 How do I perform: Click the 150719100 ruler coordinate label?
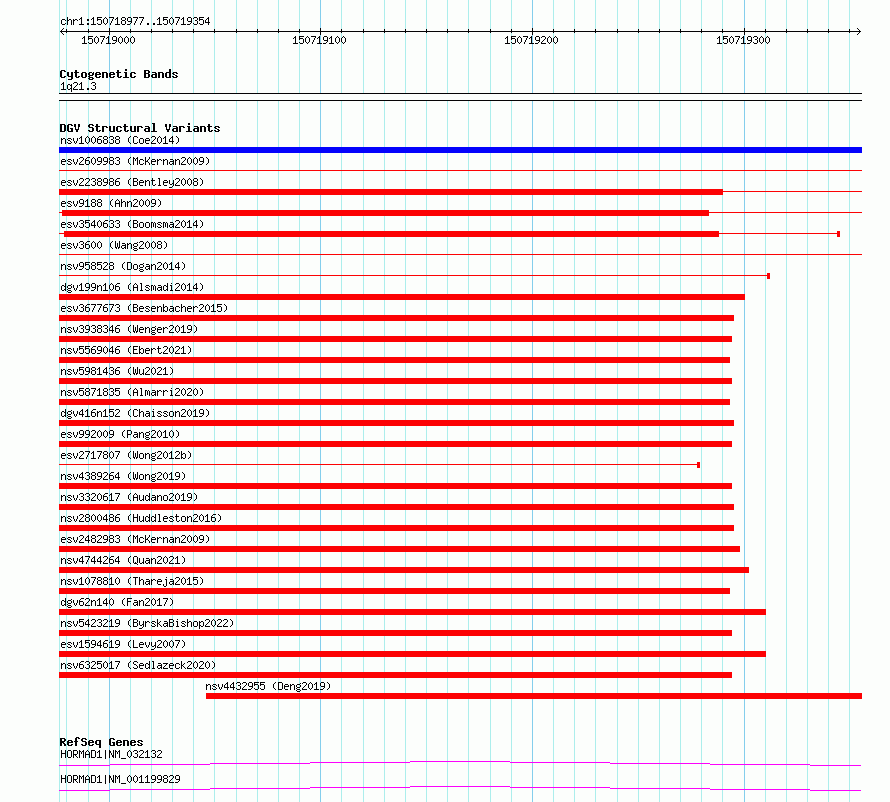point(319,40)
